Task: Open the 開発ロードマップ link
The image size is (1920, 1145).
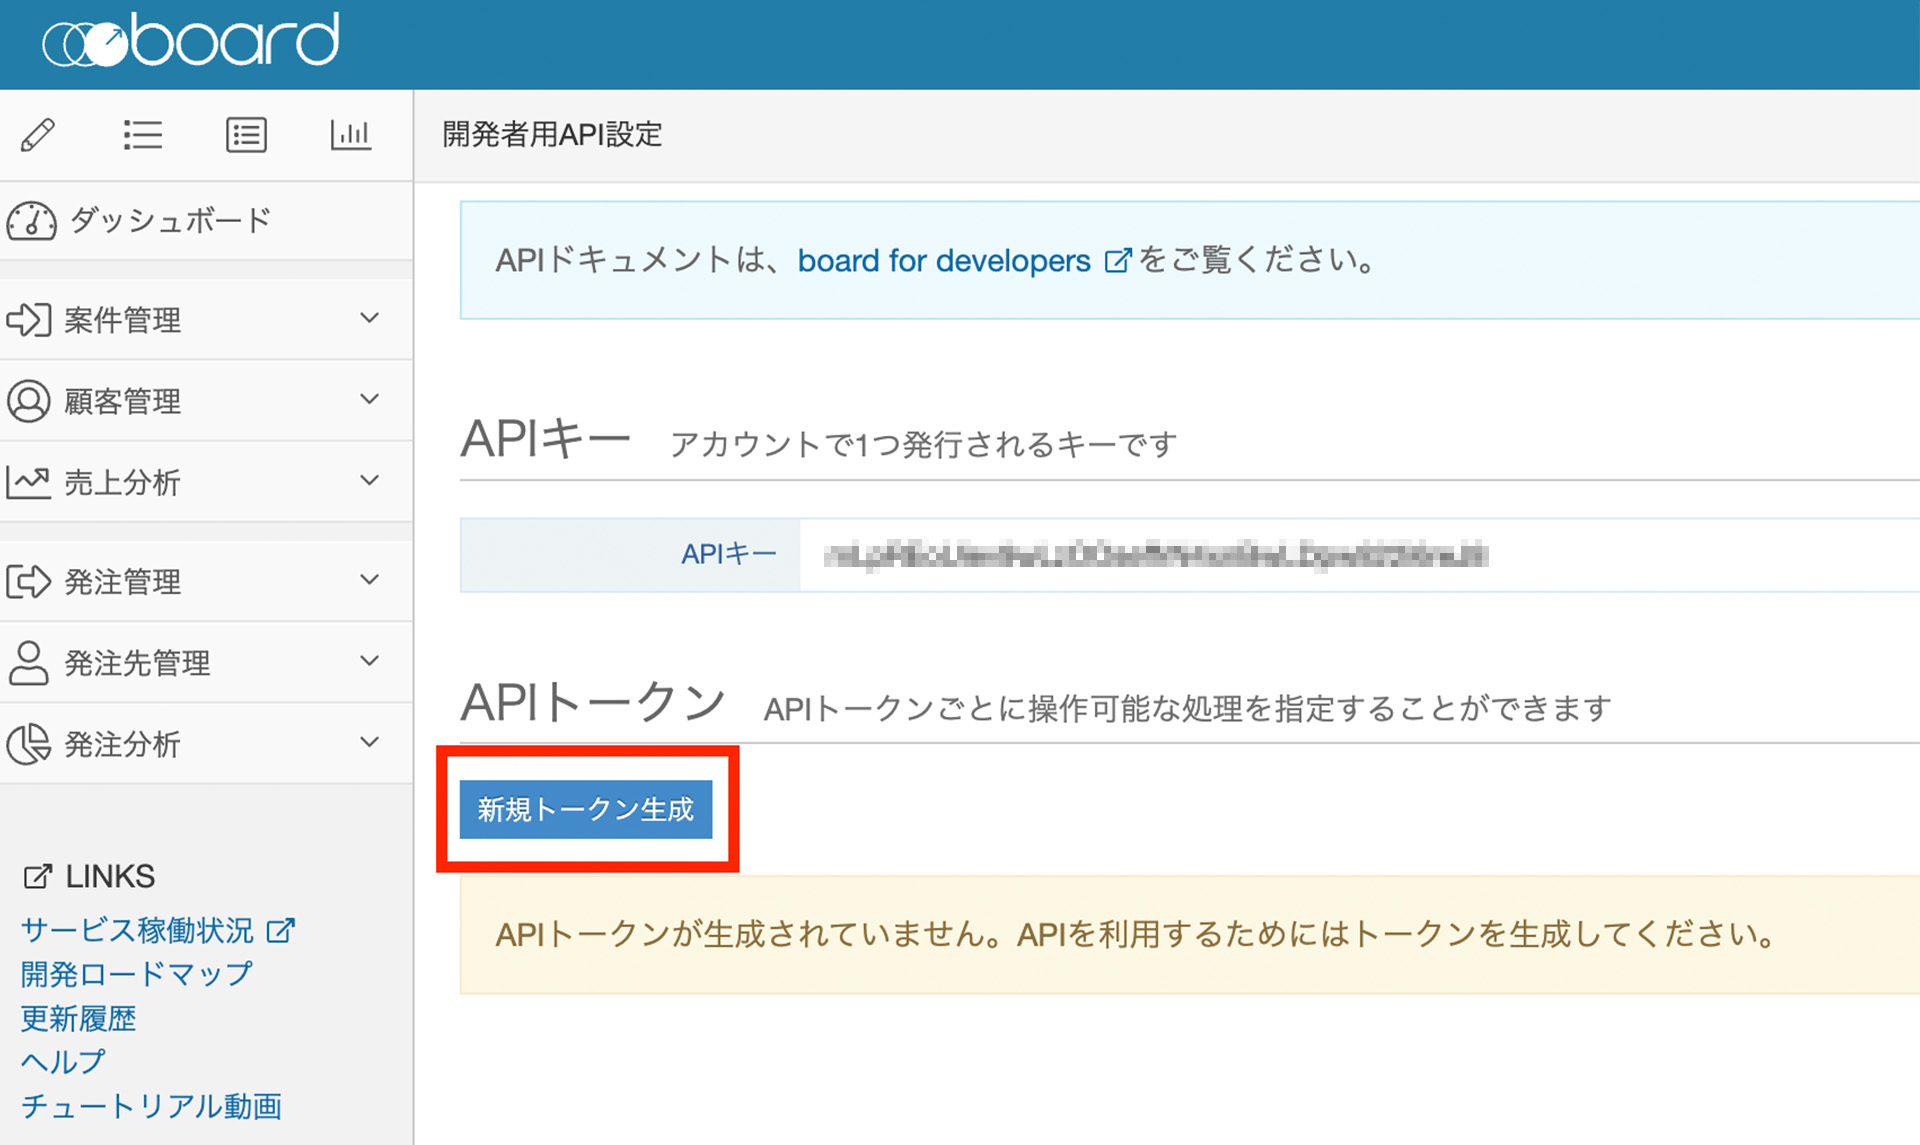Action: (136, 973)
